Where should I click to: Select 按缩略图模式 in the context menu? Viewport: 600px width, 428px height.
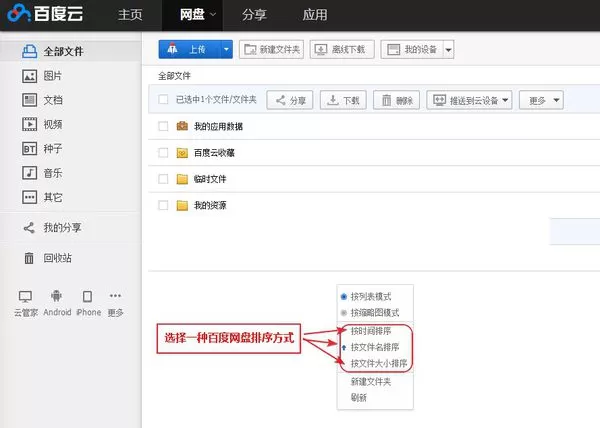[x=375, y=312]
